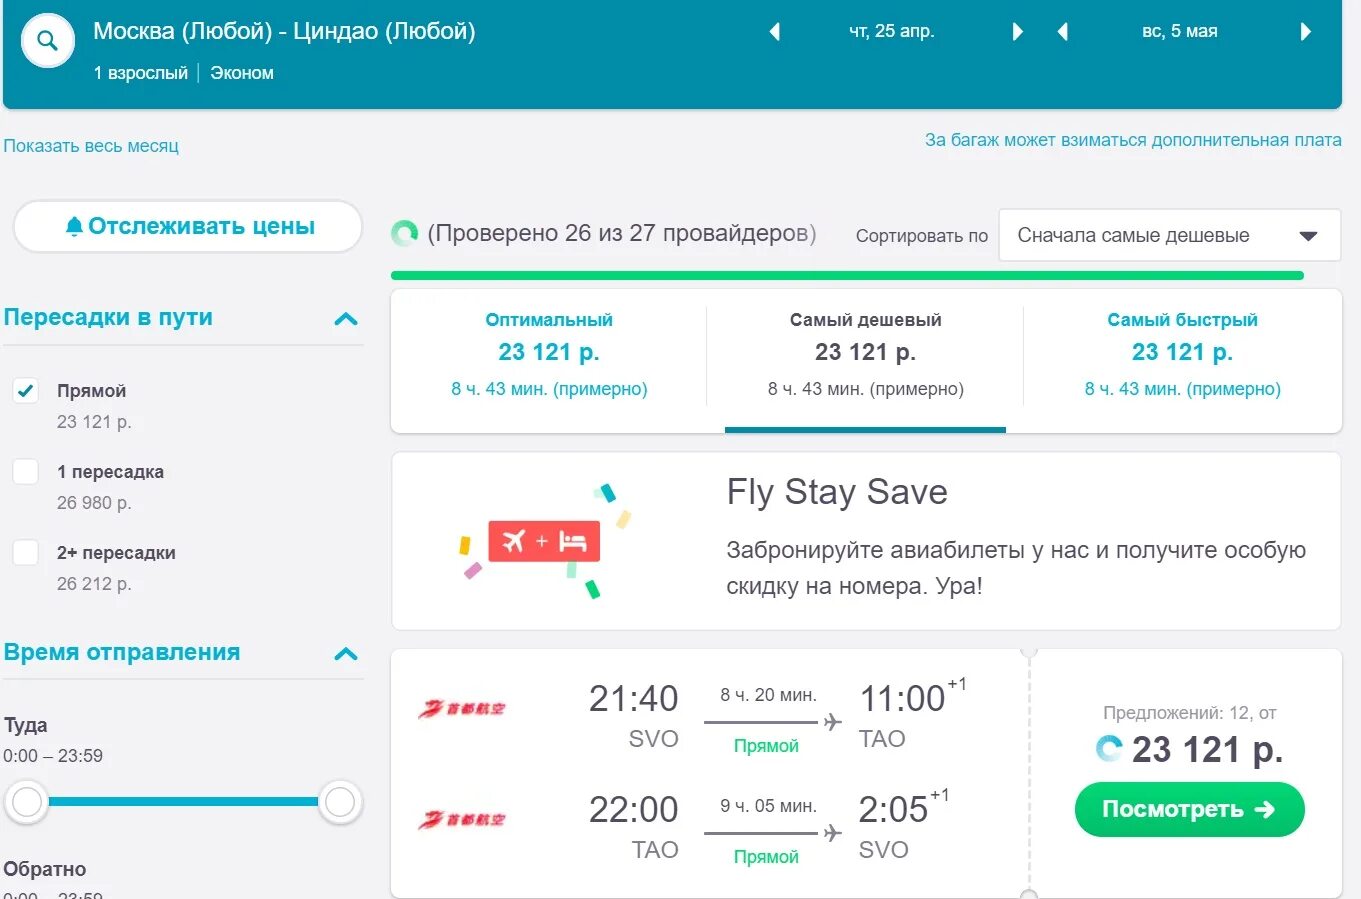Enable the 2+ пересадки checkbox
This screenshot has width=1361, height=899.
pos(26,553)
